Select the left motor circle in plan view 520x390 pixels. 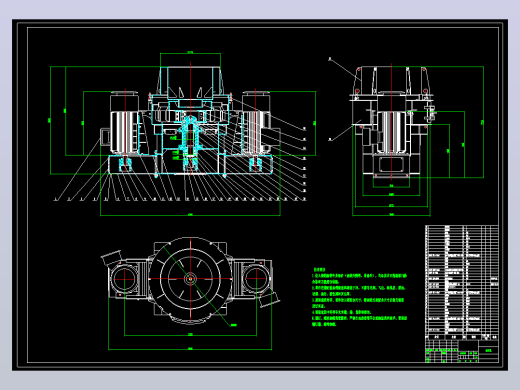click(124, 279)
